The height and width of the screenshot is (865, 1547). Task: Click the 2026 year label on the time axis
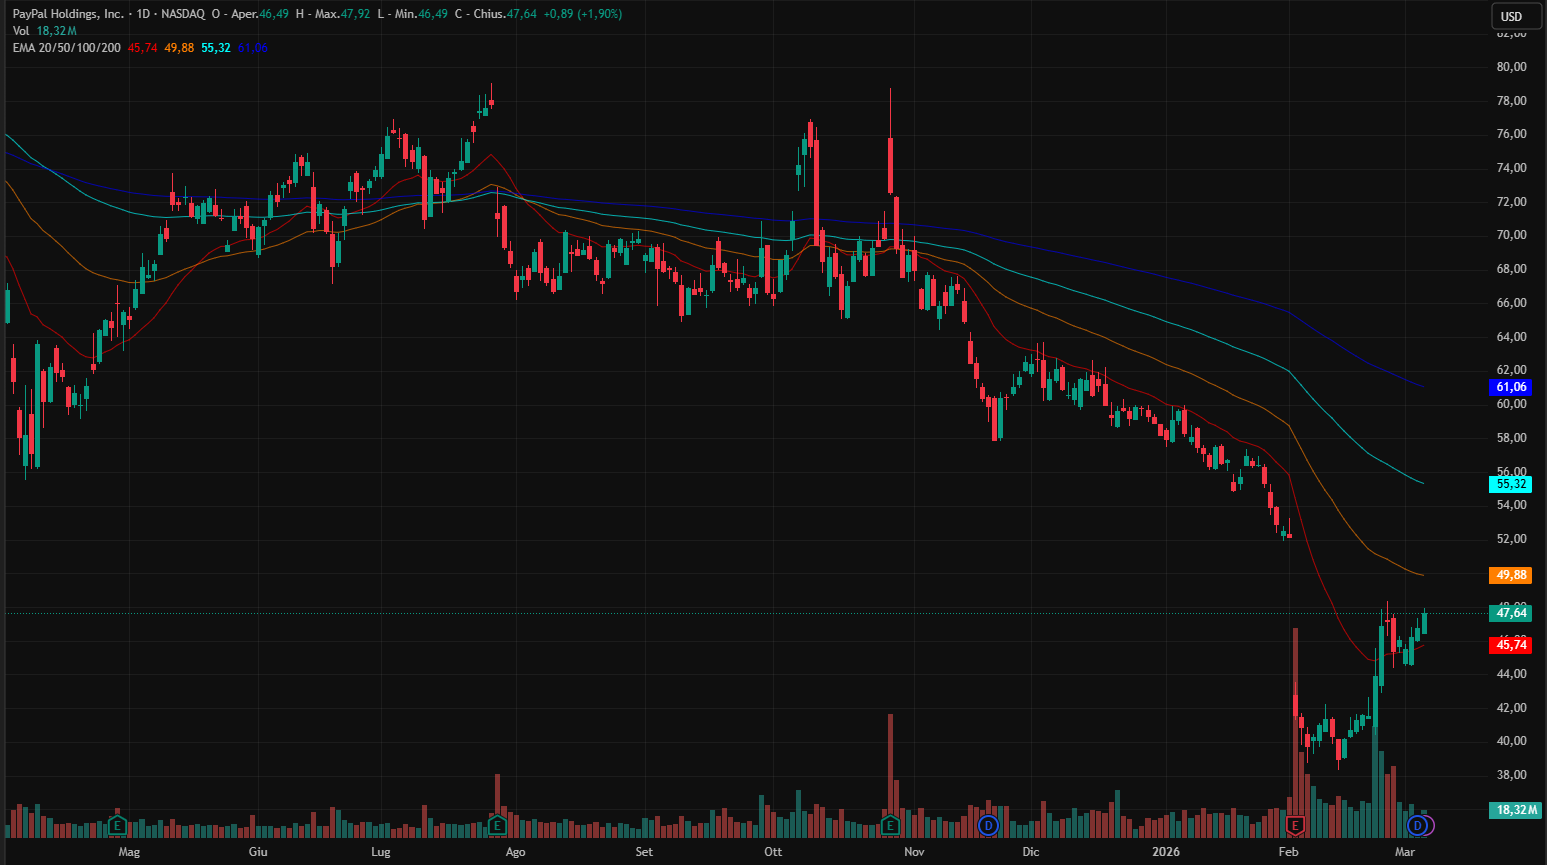pyautogui.click(x=1166, y=852)
